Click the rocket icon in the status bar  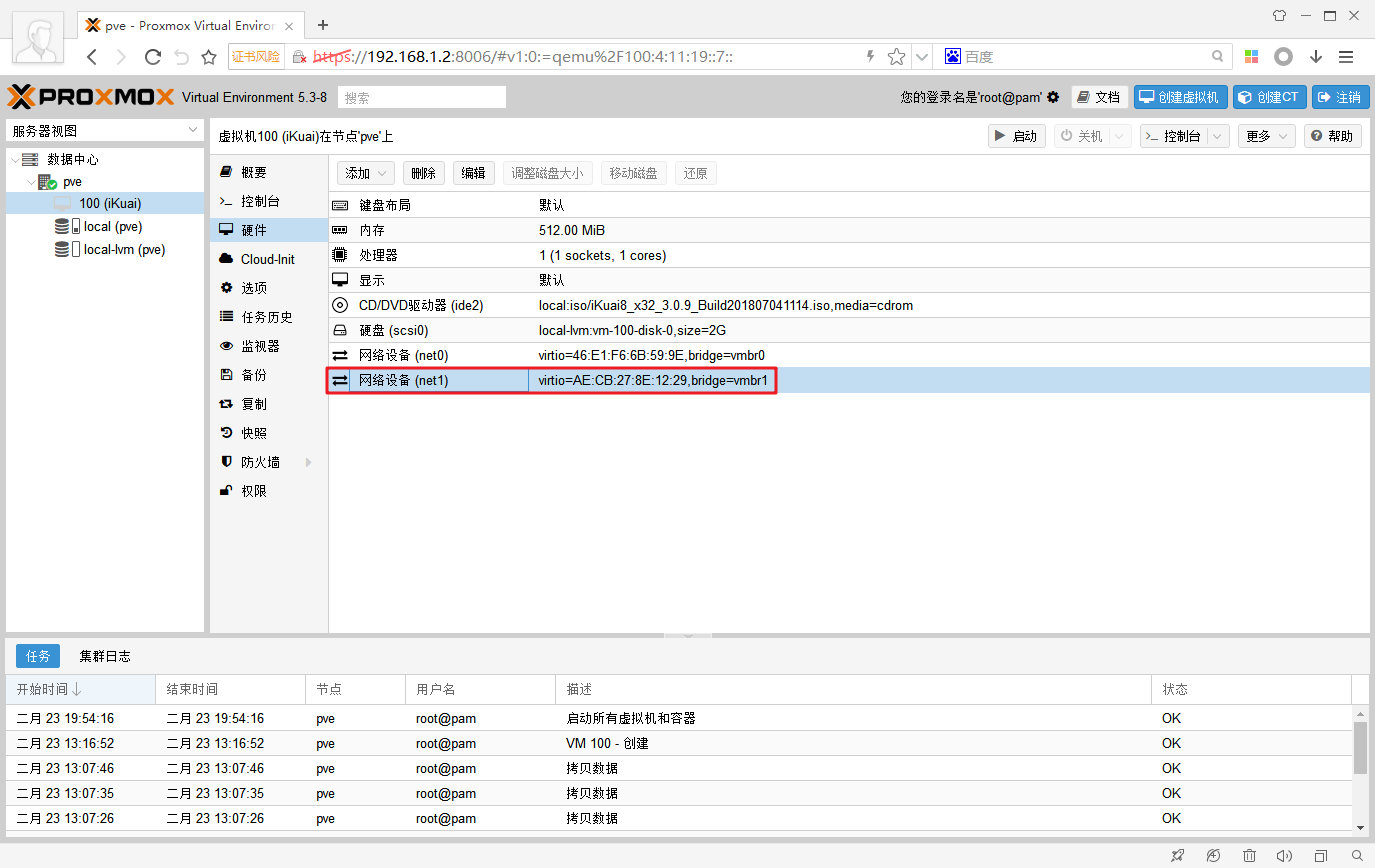1179,856
